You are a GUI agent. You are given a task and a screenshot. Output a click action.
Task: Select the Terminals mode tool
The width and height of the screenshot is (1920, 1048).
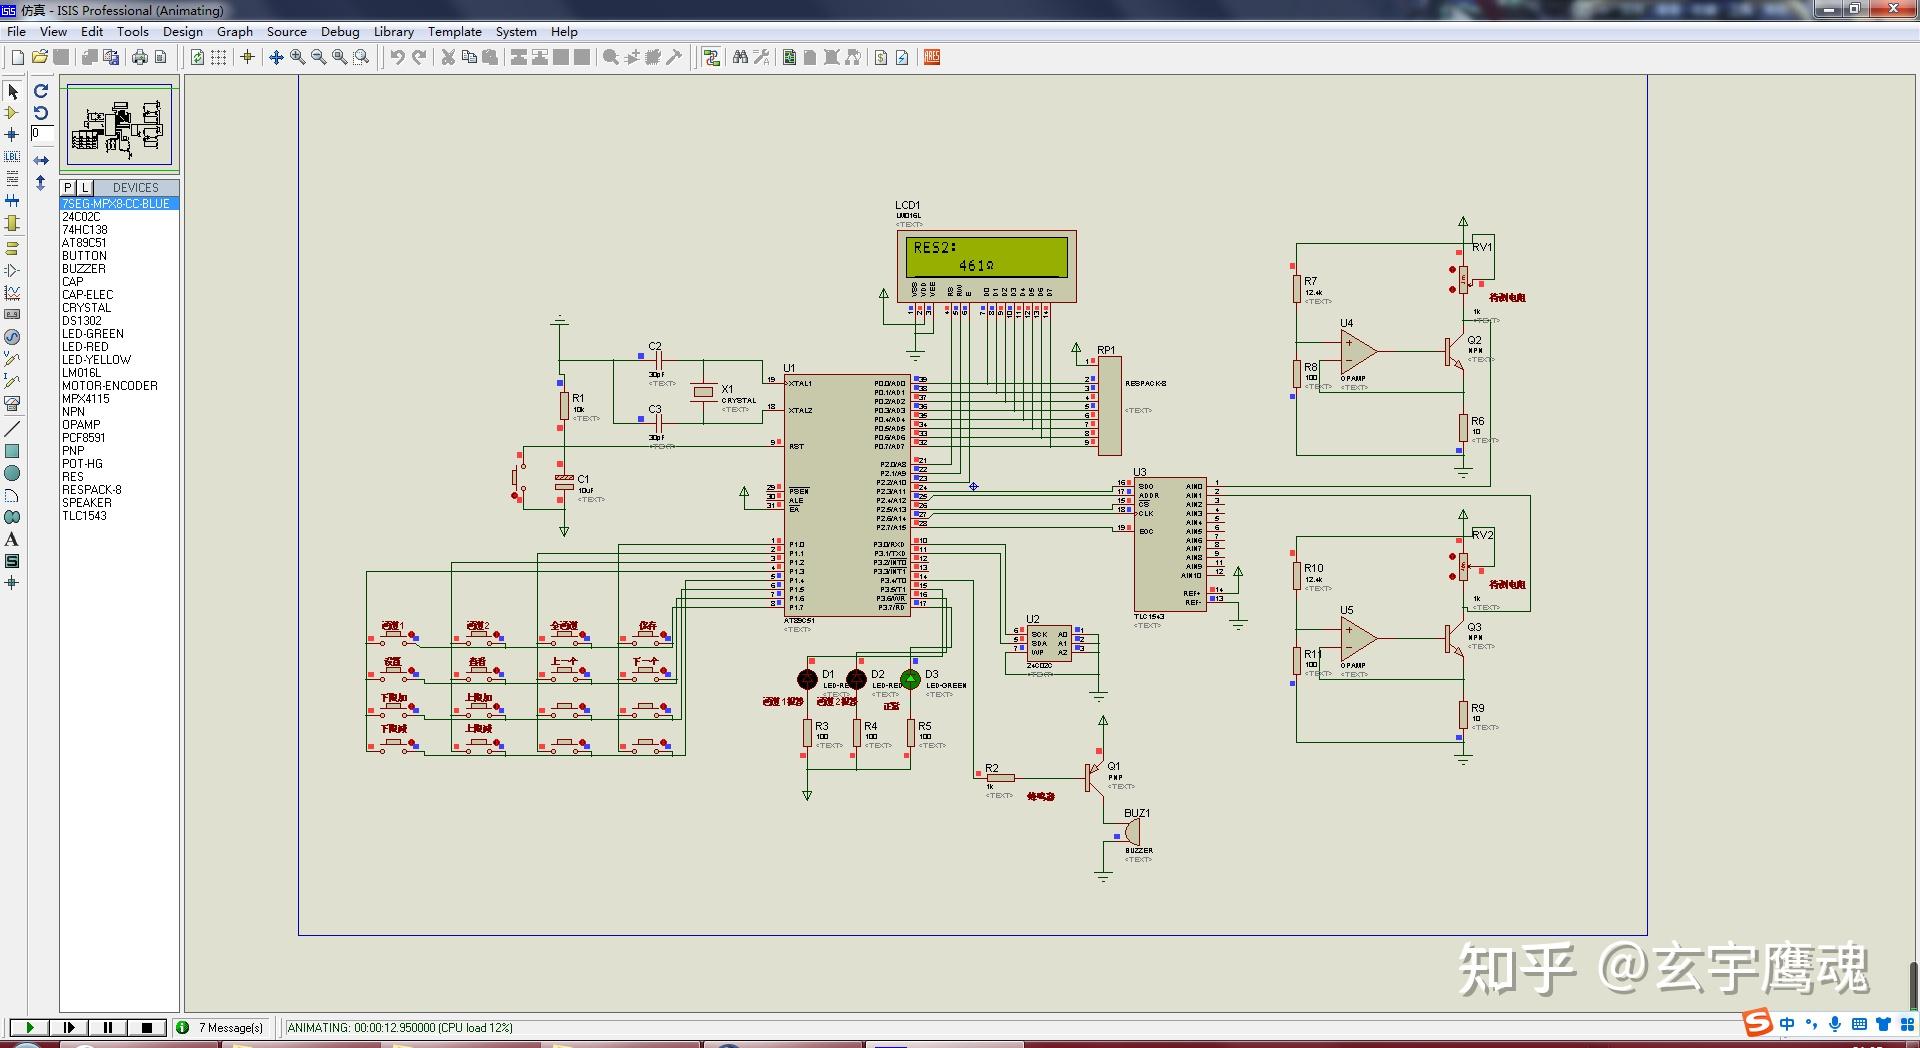[x=12, y=247]
